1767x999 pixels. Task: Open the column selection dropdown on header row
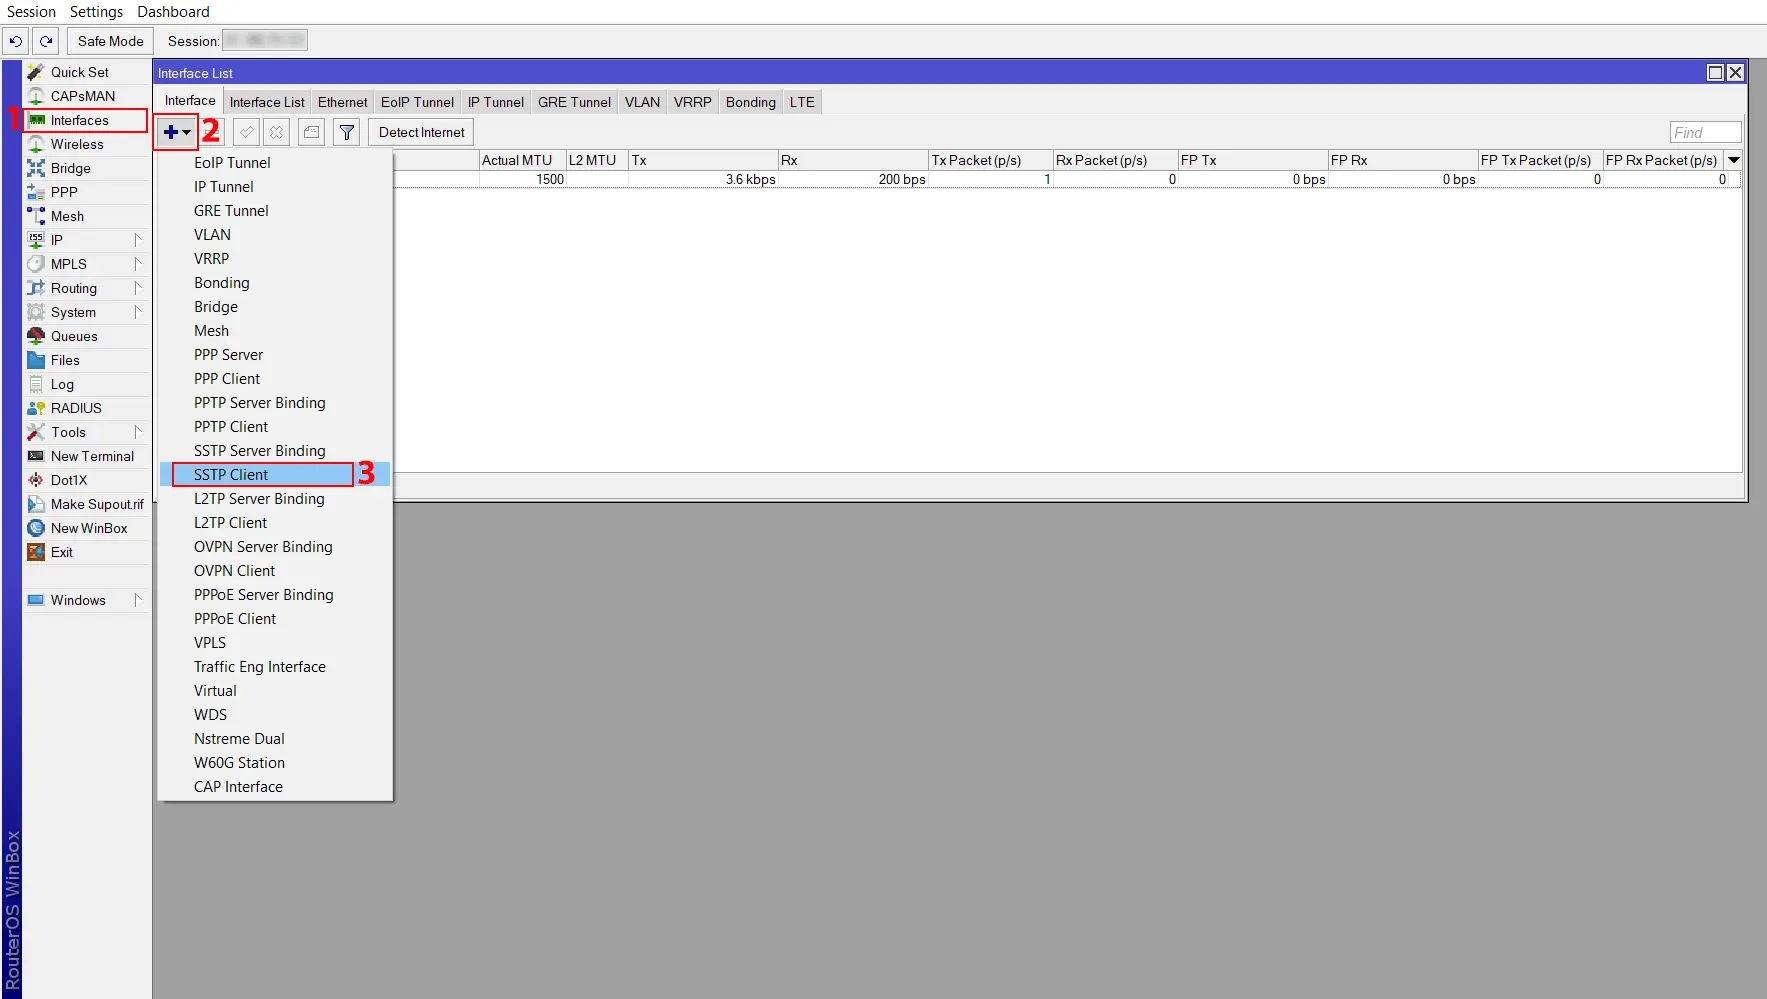1734,159
